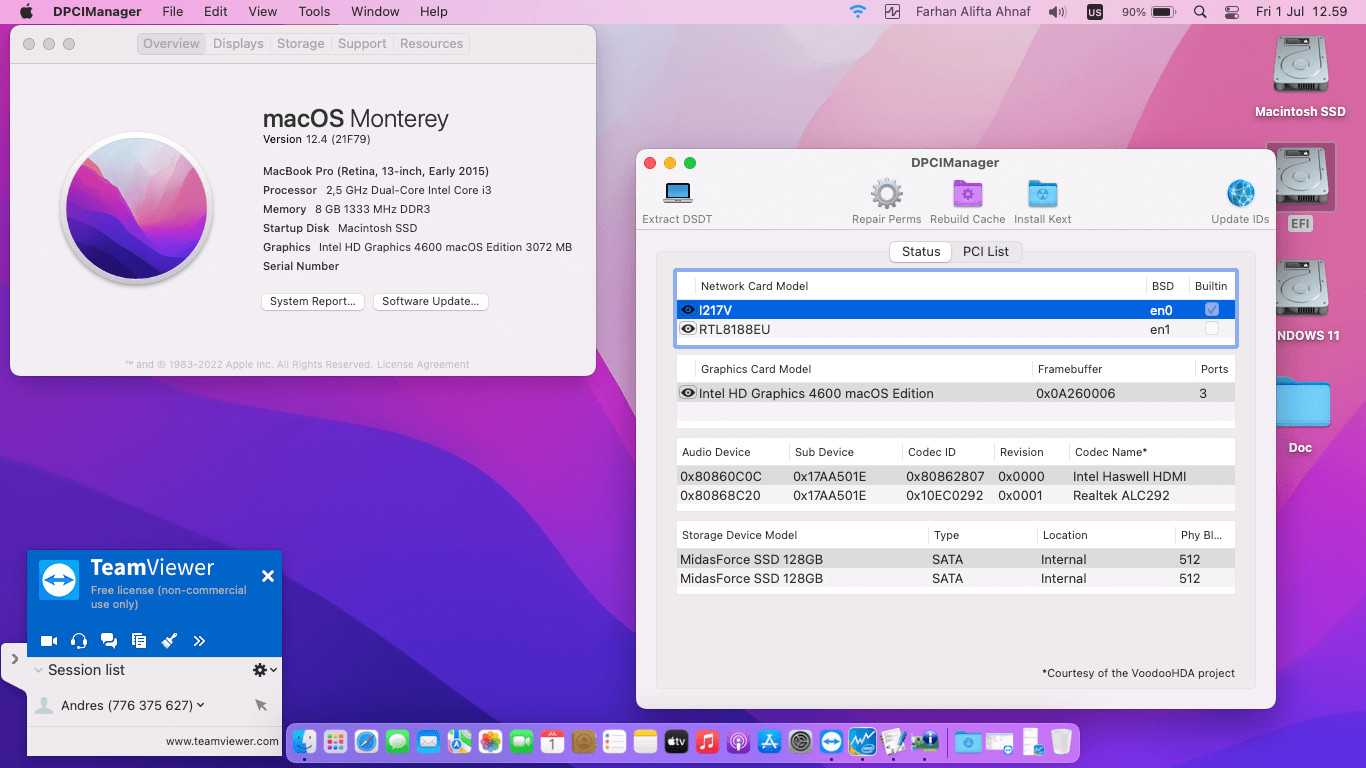
Task: Expand more TeamViewer toolbar options
Action: 199,641
